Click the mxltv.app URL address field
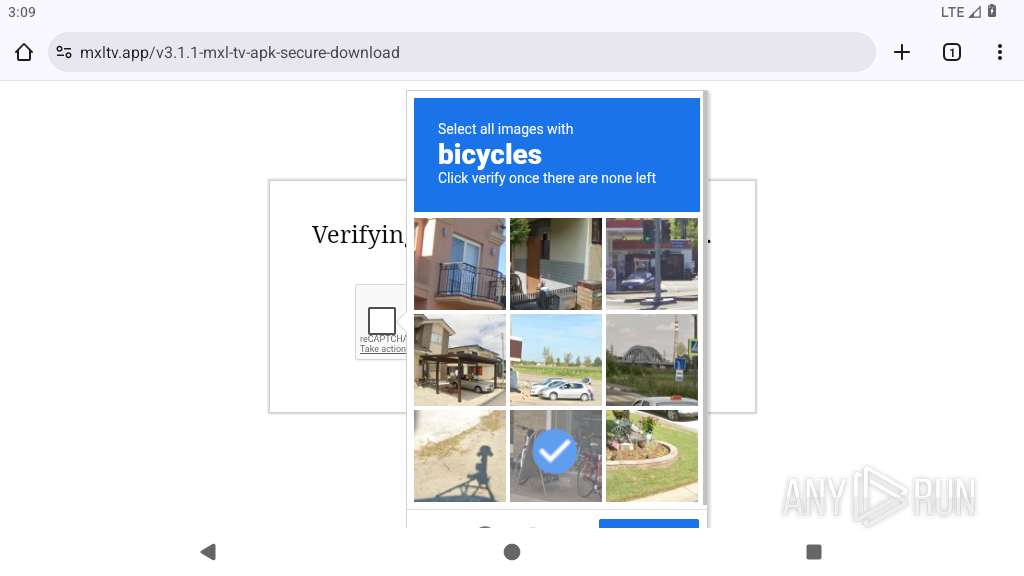 [462, 52]
